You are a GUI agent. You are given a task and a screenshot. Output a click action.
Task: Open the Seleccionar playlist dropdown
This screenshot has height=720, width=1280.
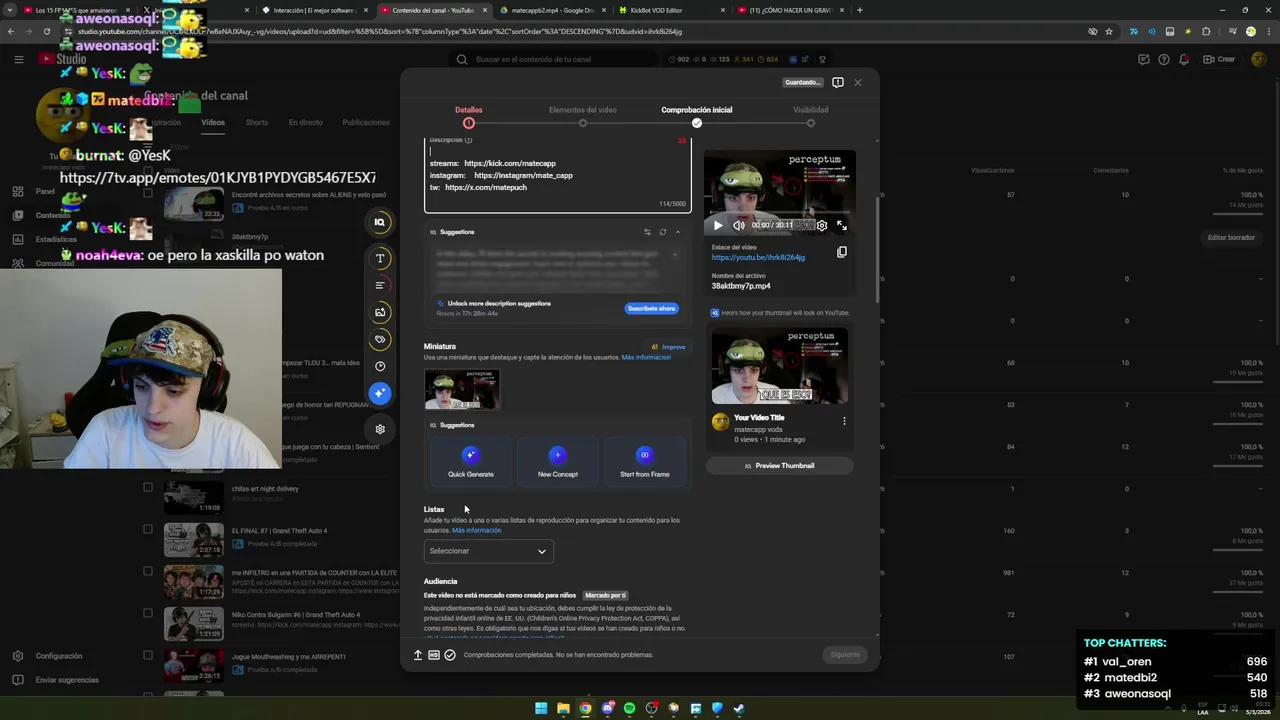(488, 551)
